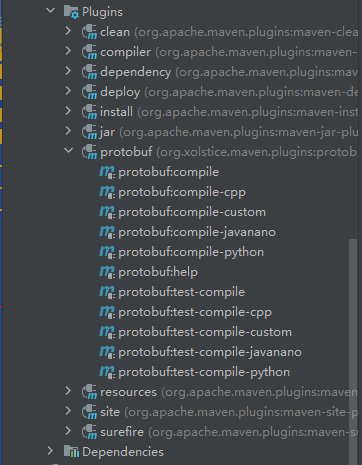Screen dimensions: 362x465
Task: Click the protobuf:test-compile-custom goal icon
Action: coord(107,332)
